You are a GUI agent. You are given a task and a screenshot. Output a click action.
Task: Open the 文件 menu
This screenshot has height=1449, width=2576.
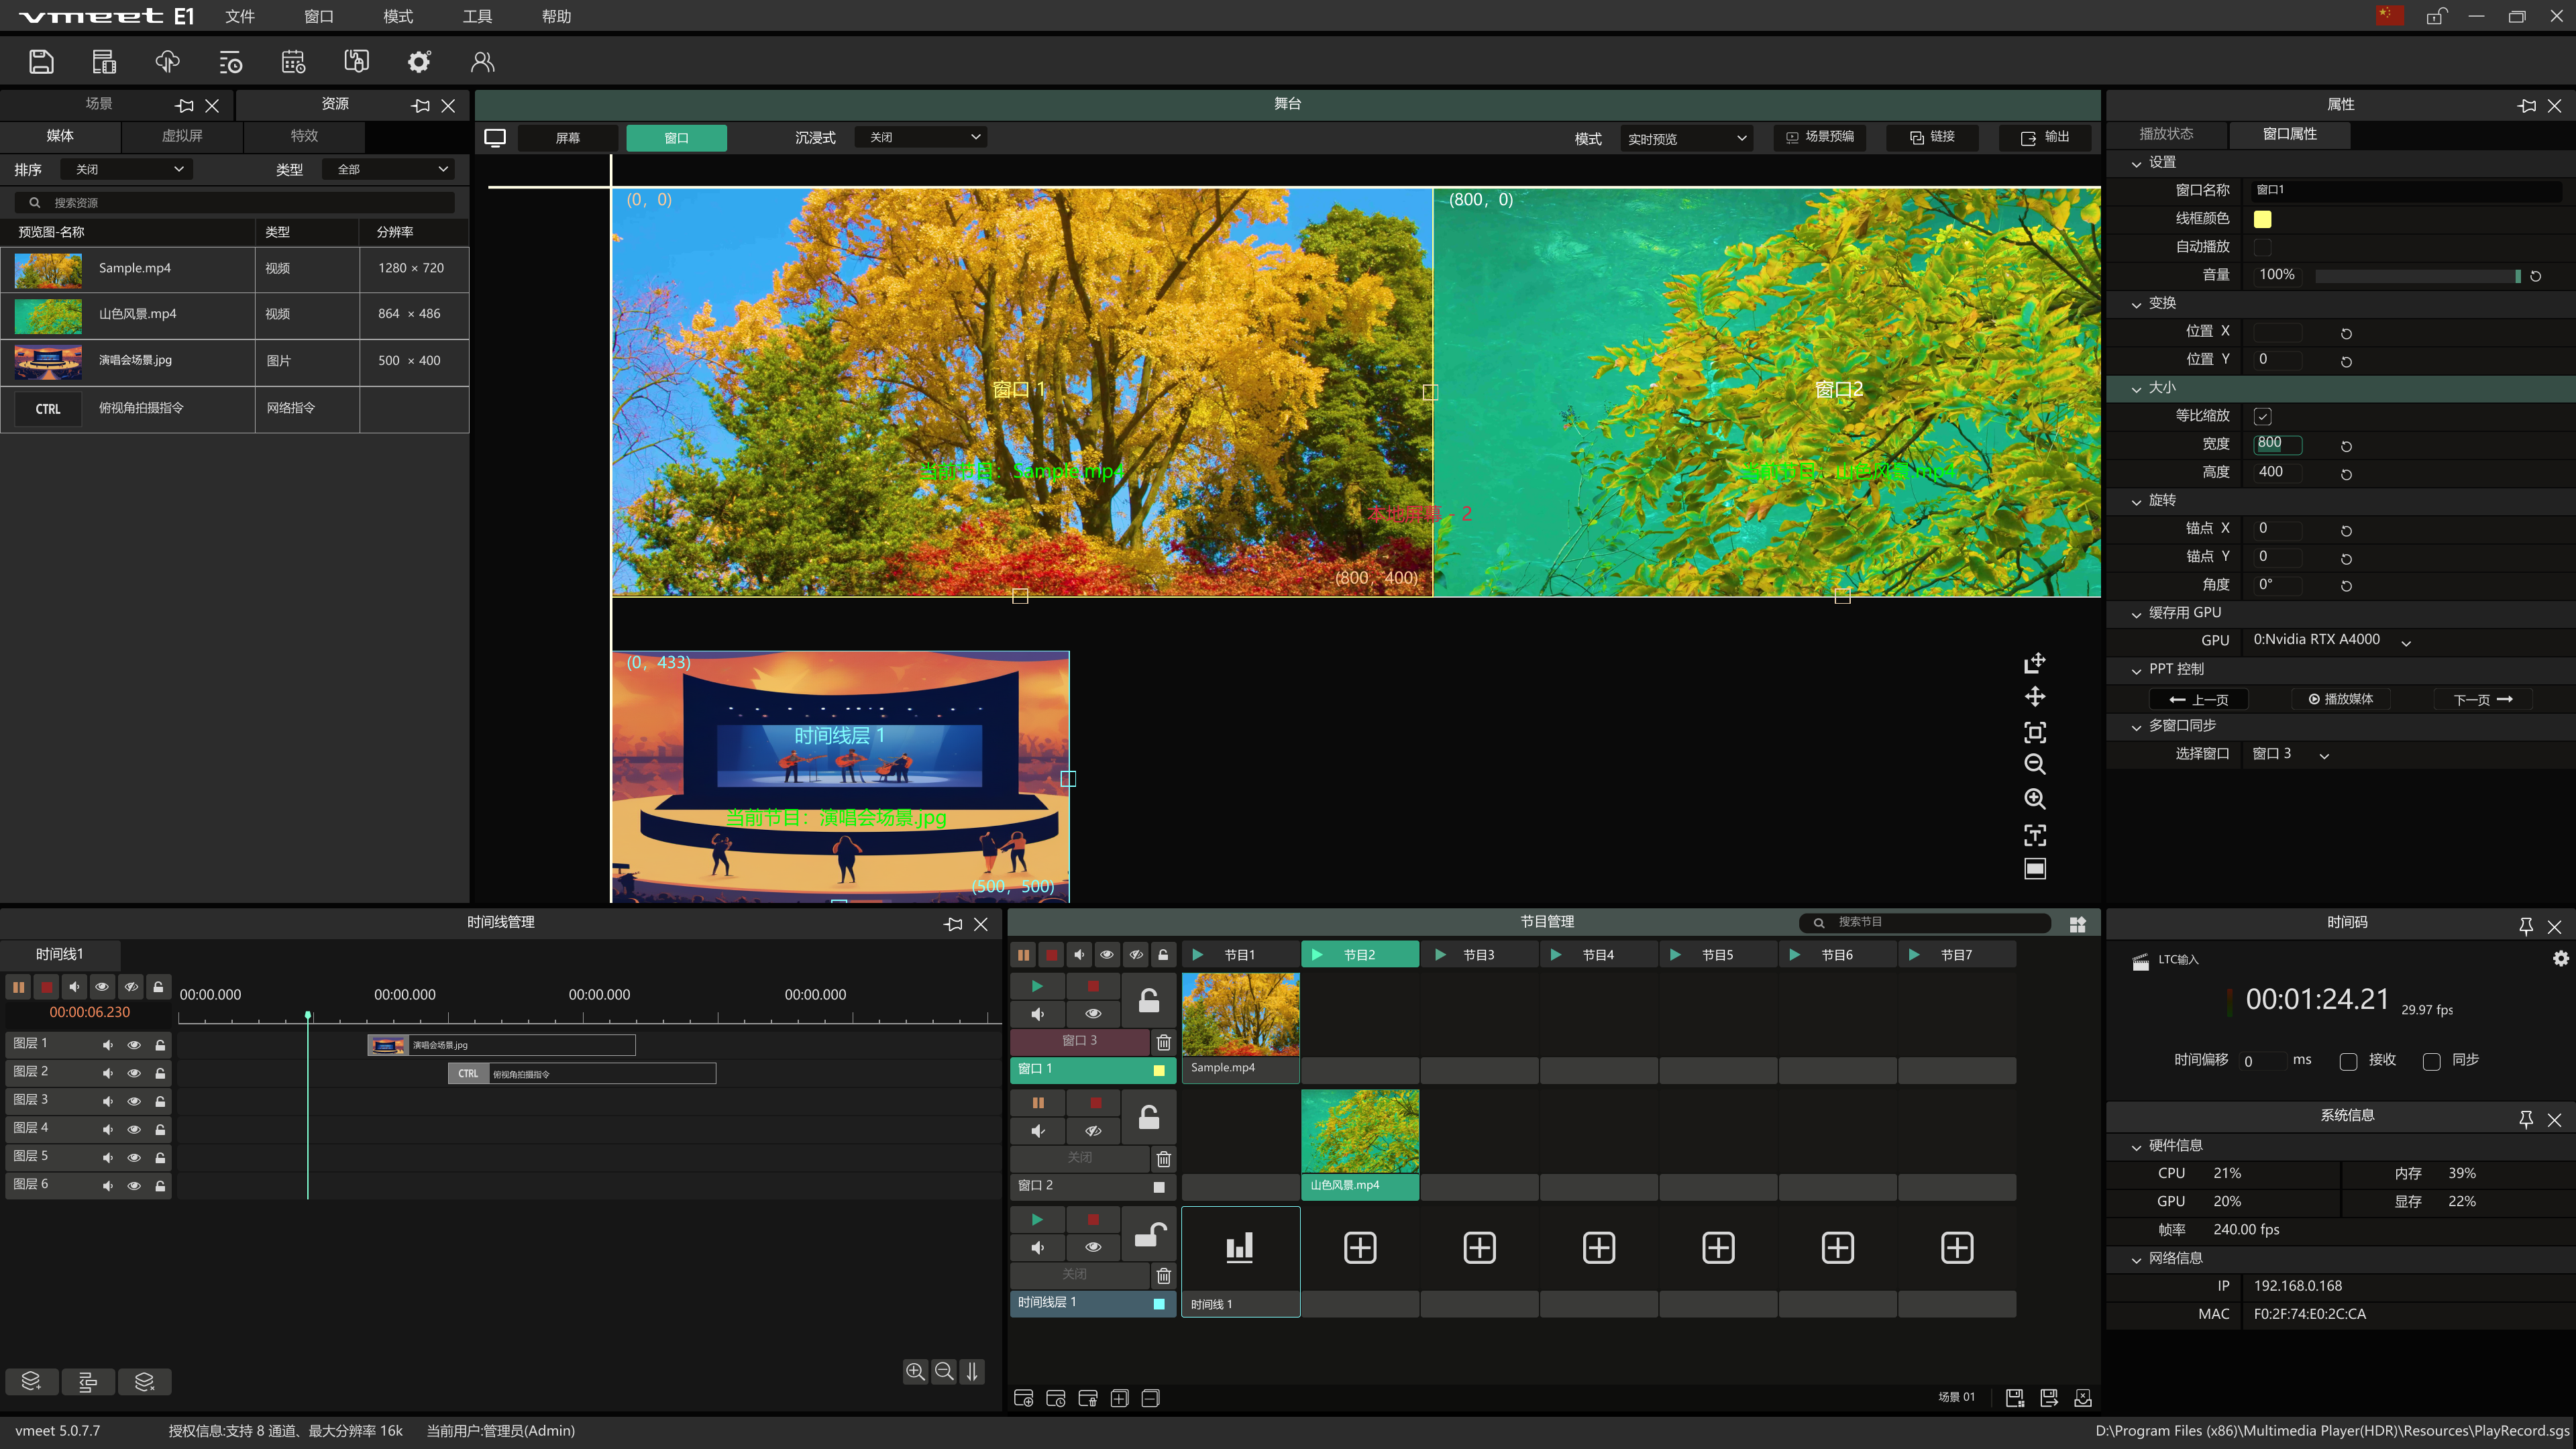coord(240,16)
